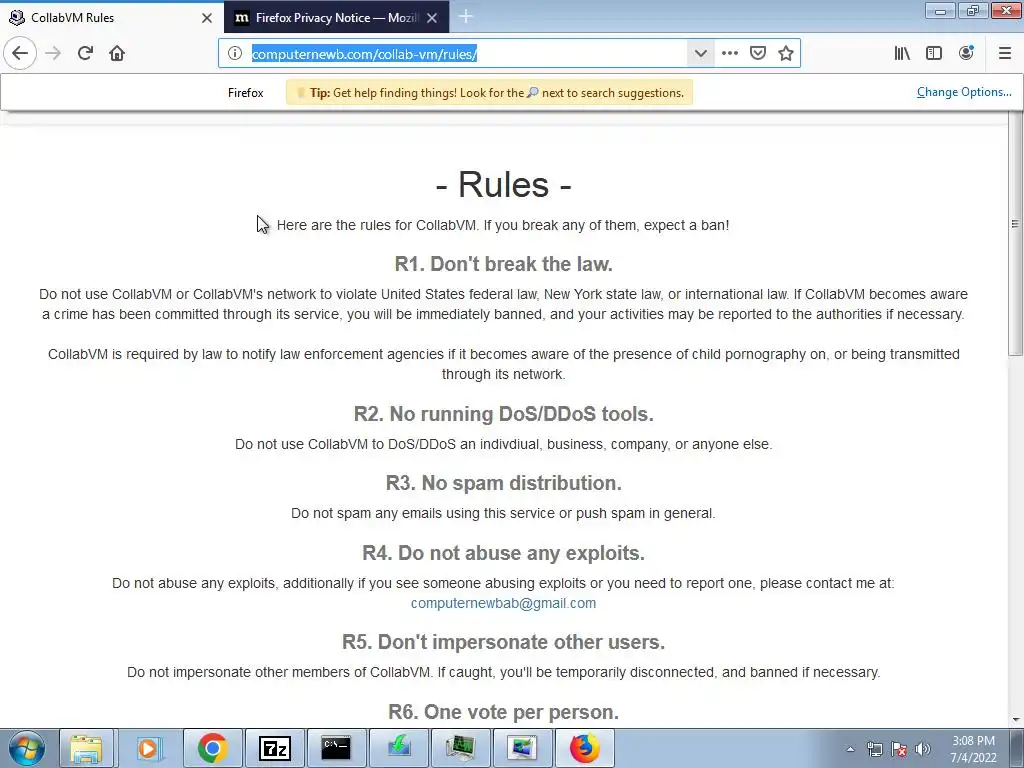The height and width of the screenshot is (768, 1024).
Task: Open the network tray icon
Action: coord(874,749)
